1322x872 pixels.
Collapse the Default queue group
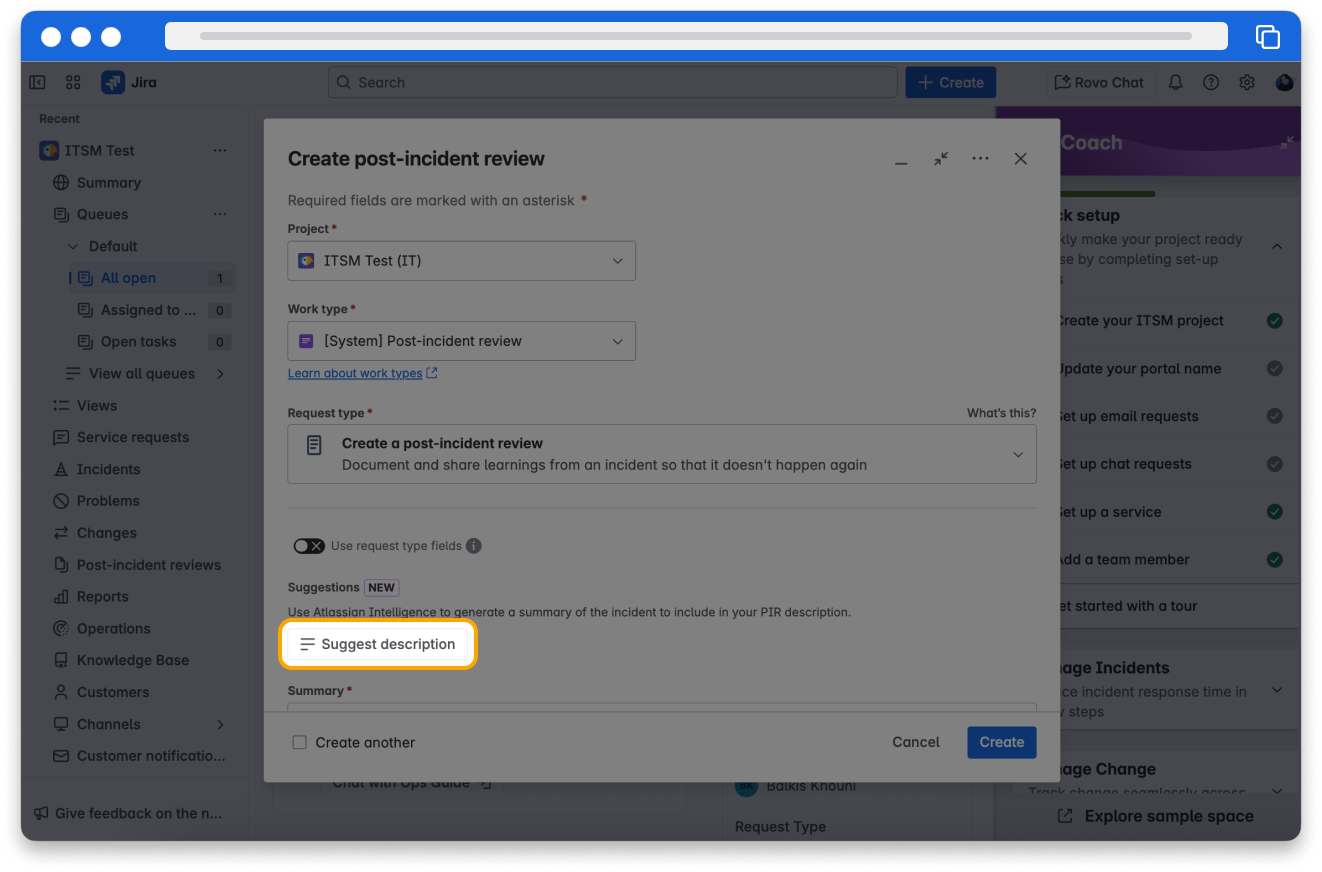click(72, 246)
